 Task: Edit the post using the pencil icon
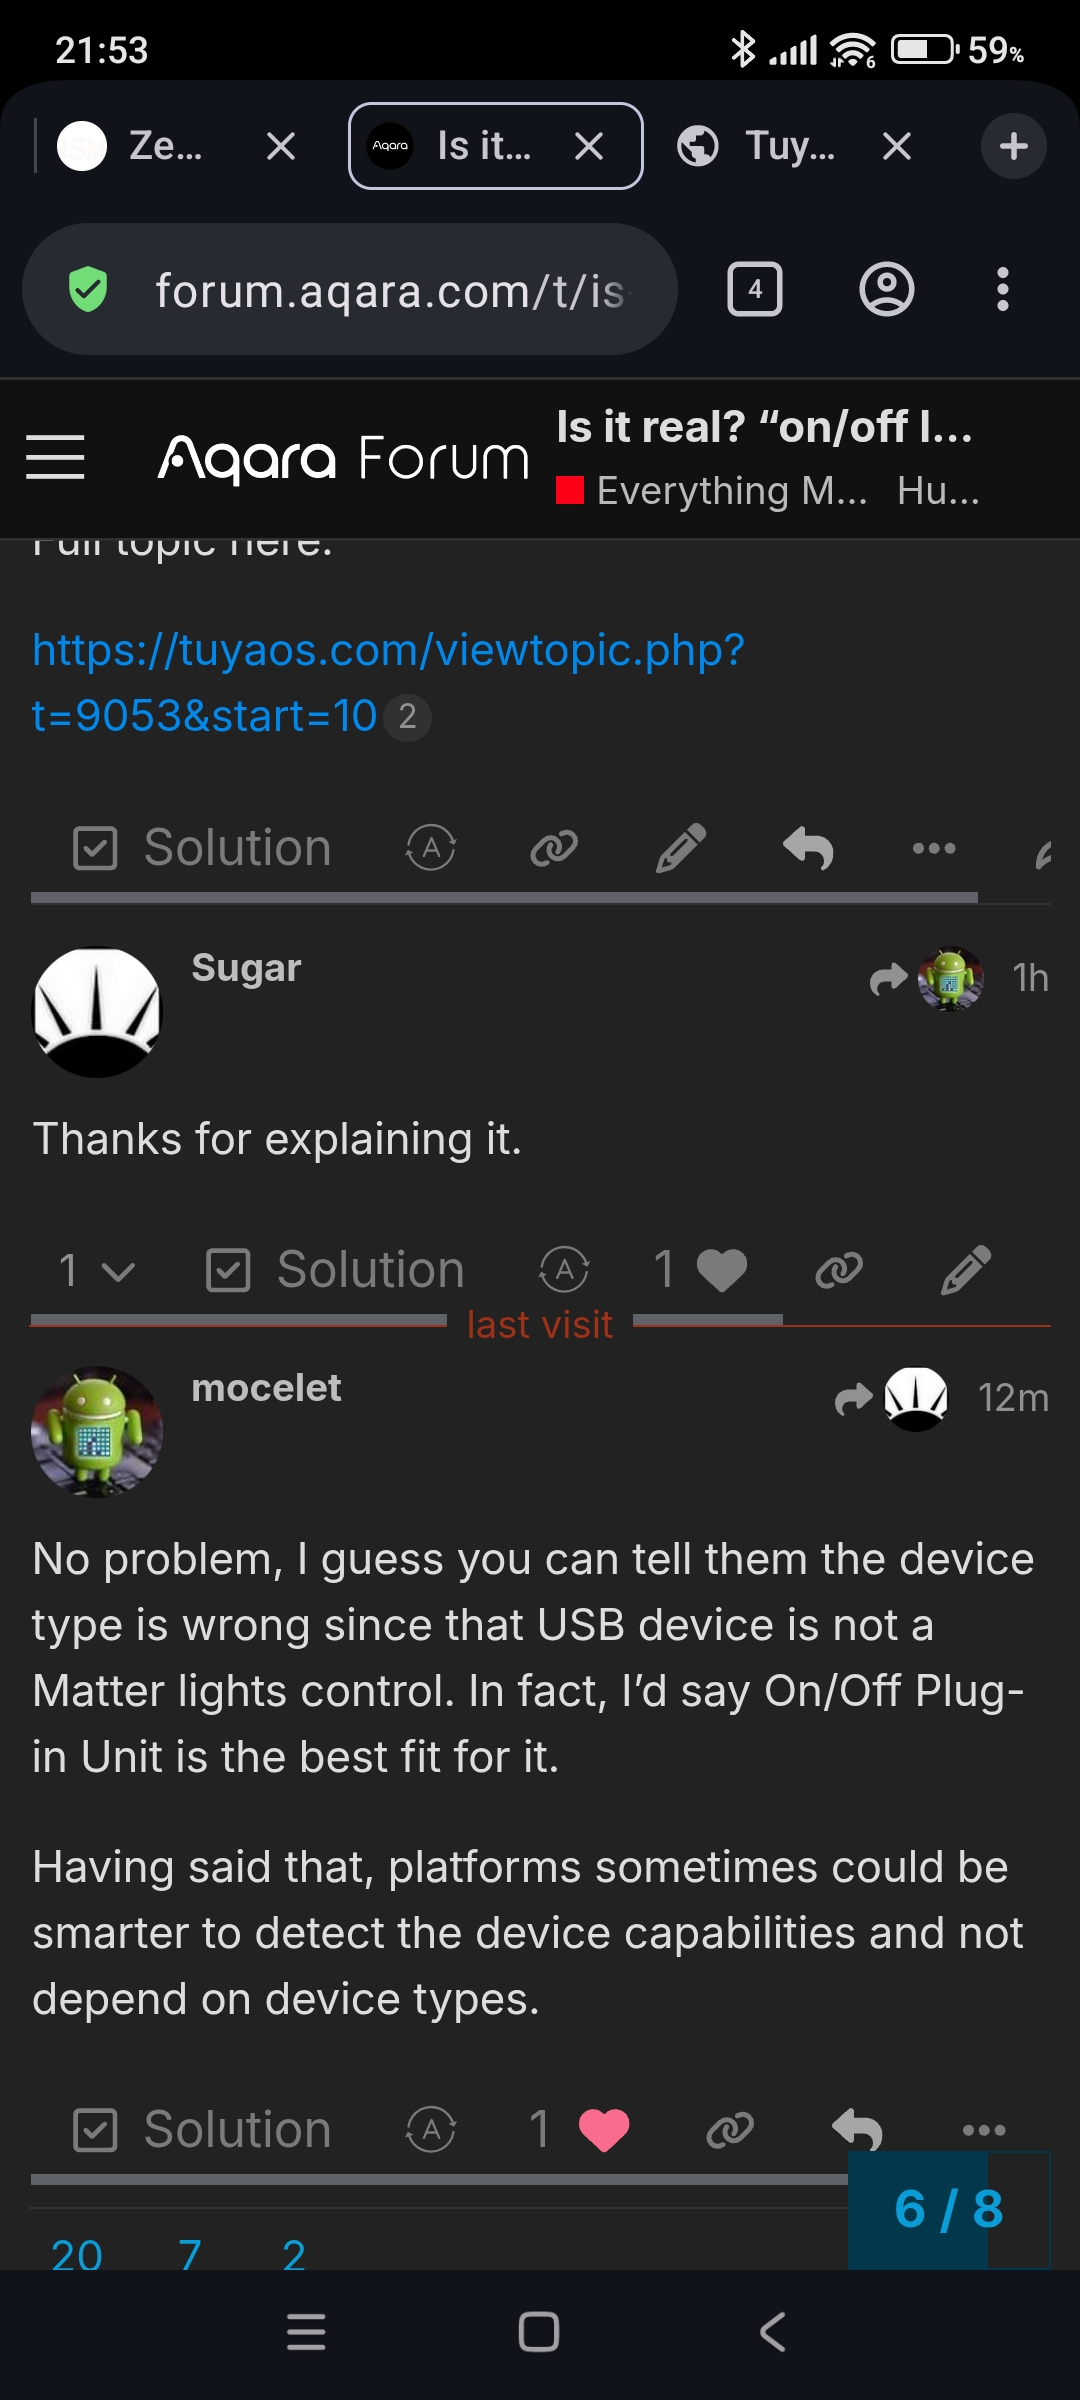681,847
